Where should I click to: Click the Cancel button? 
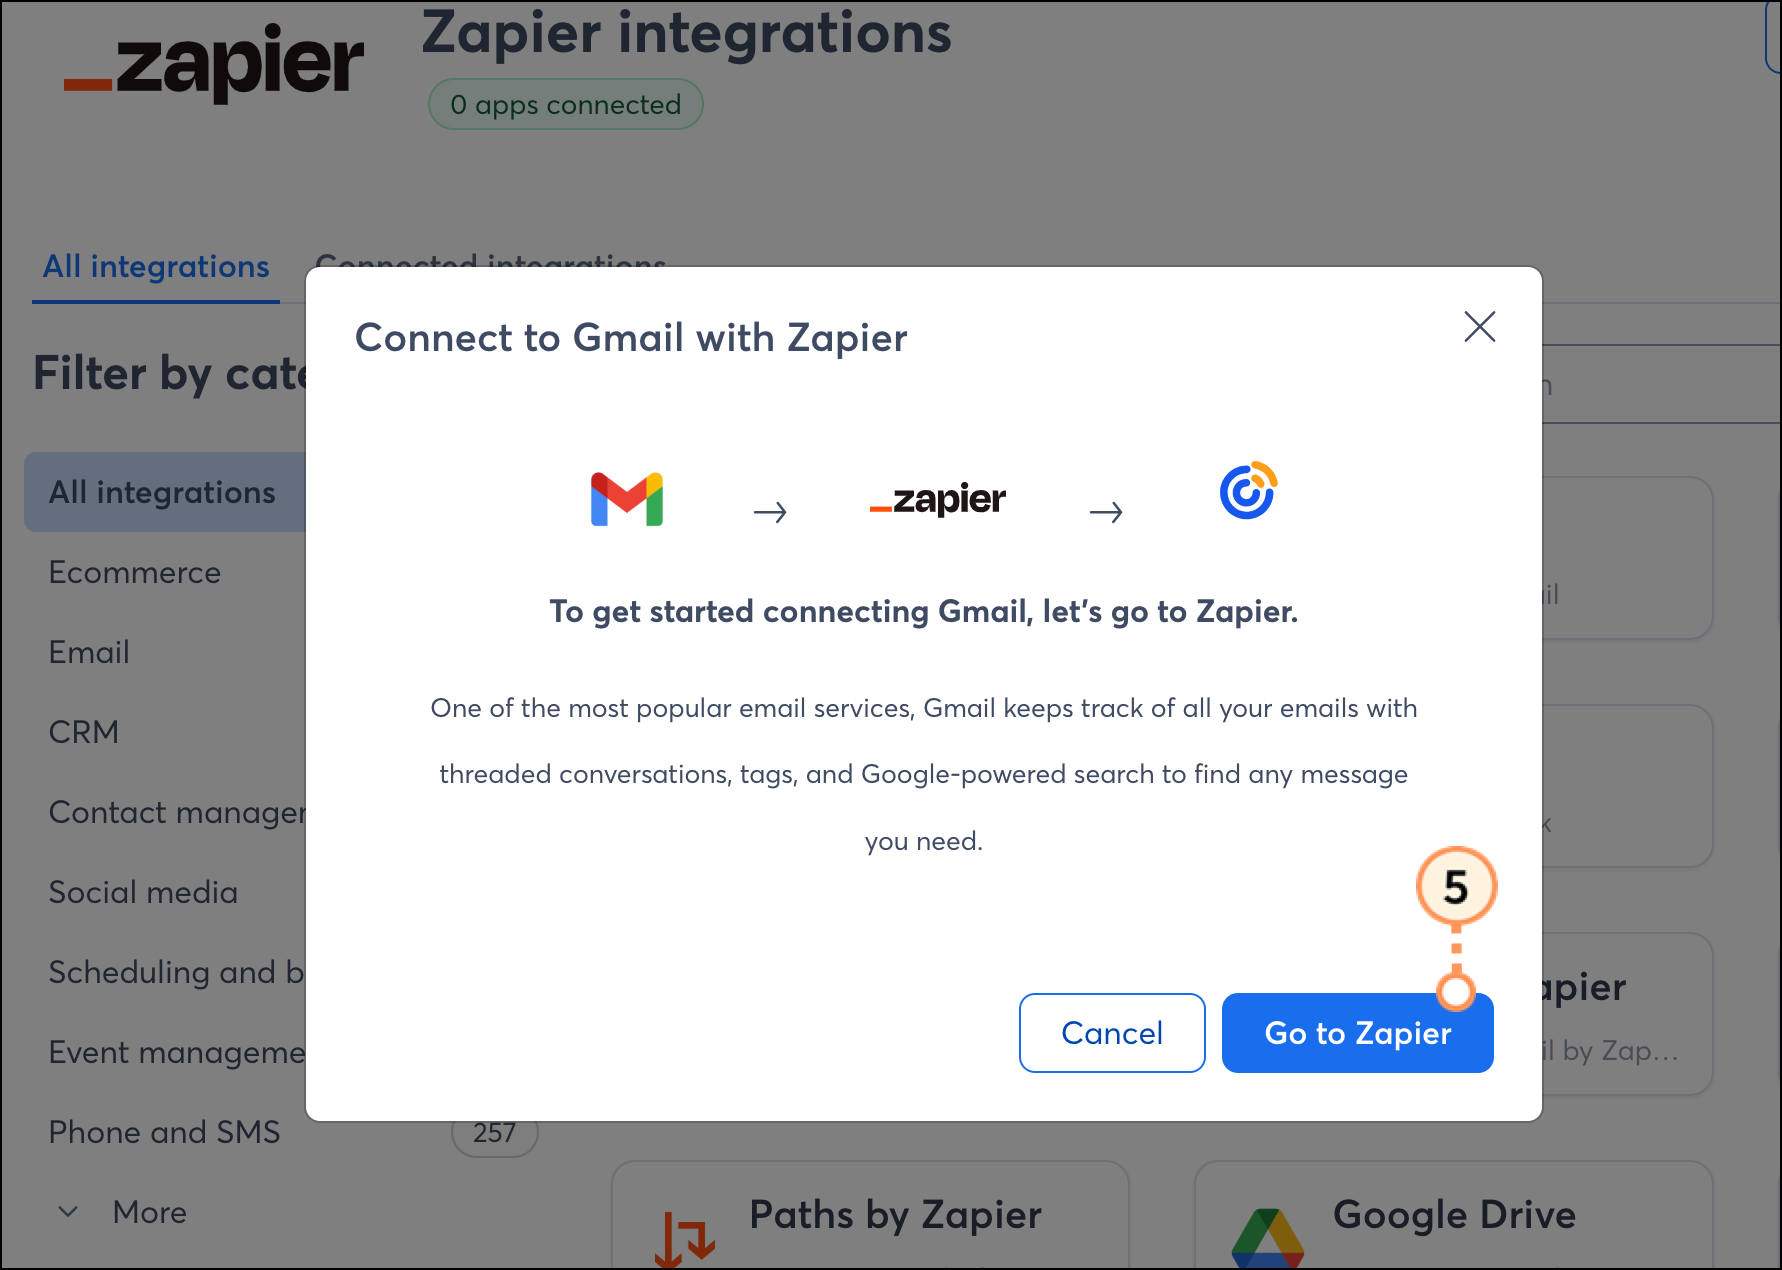tap(1112, 1033)
